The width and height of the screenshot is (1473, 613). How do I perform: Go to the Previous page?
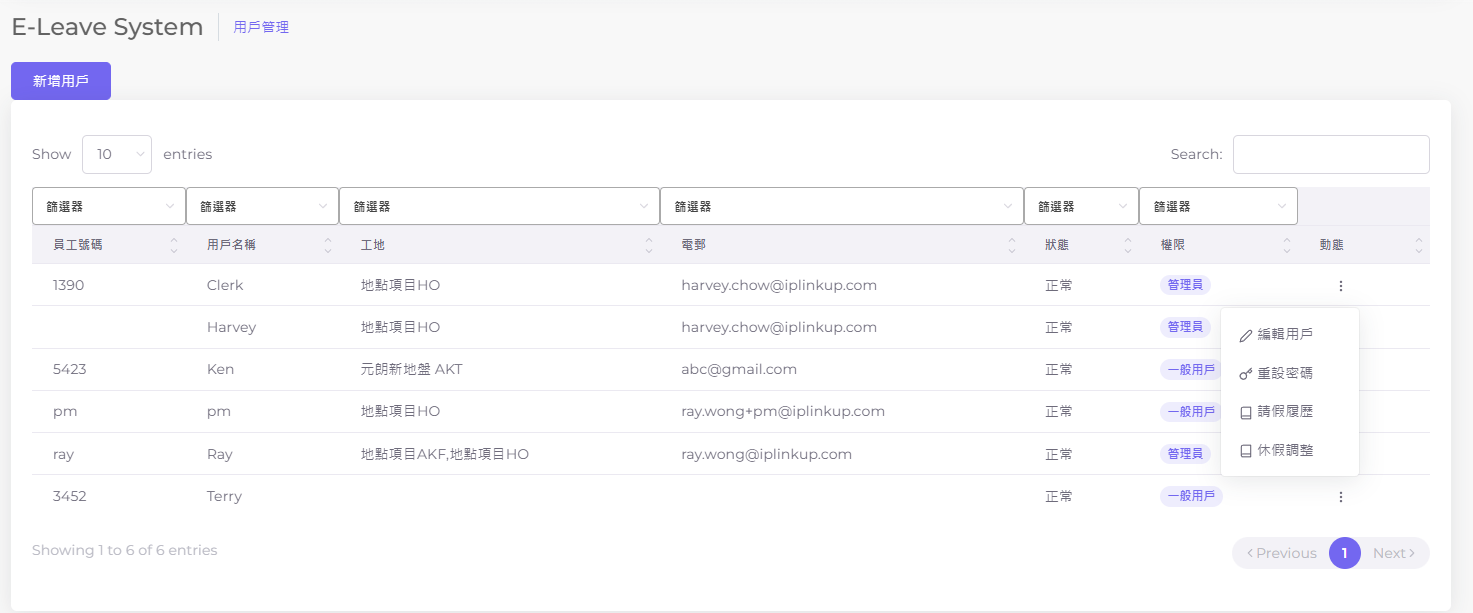1281,553
